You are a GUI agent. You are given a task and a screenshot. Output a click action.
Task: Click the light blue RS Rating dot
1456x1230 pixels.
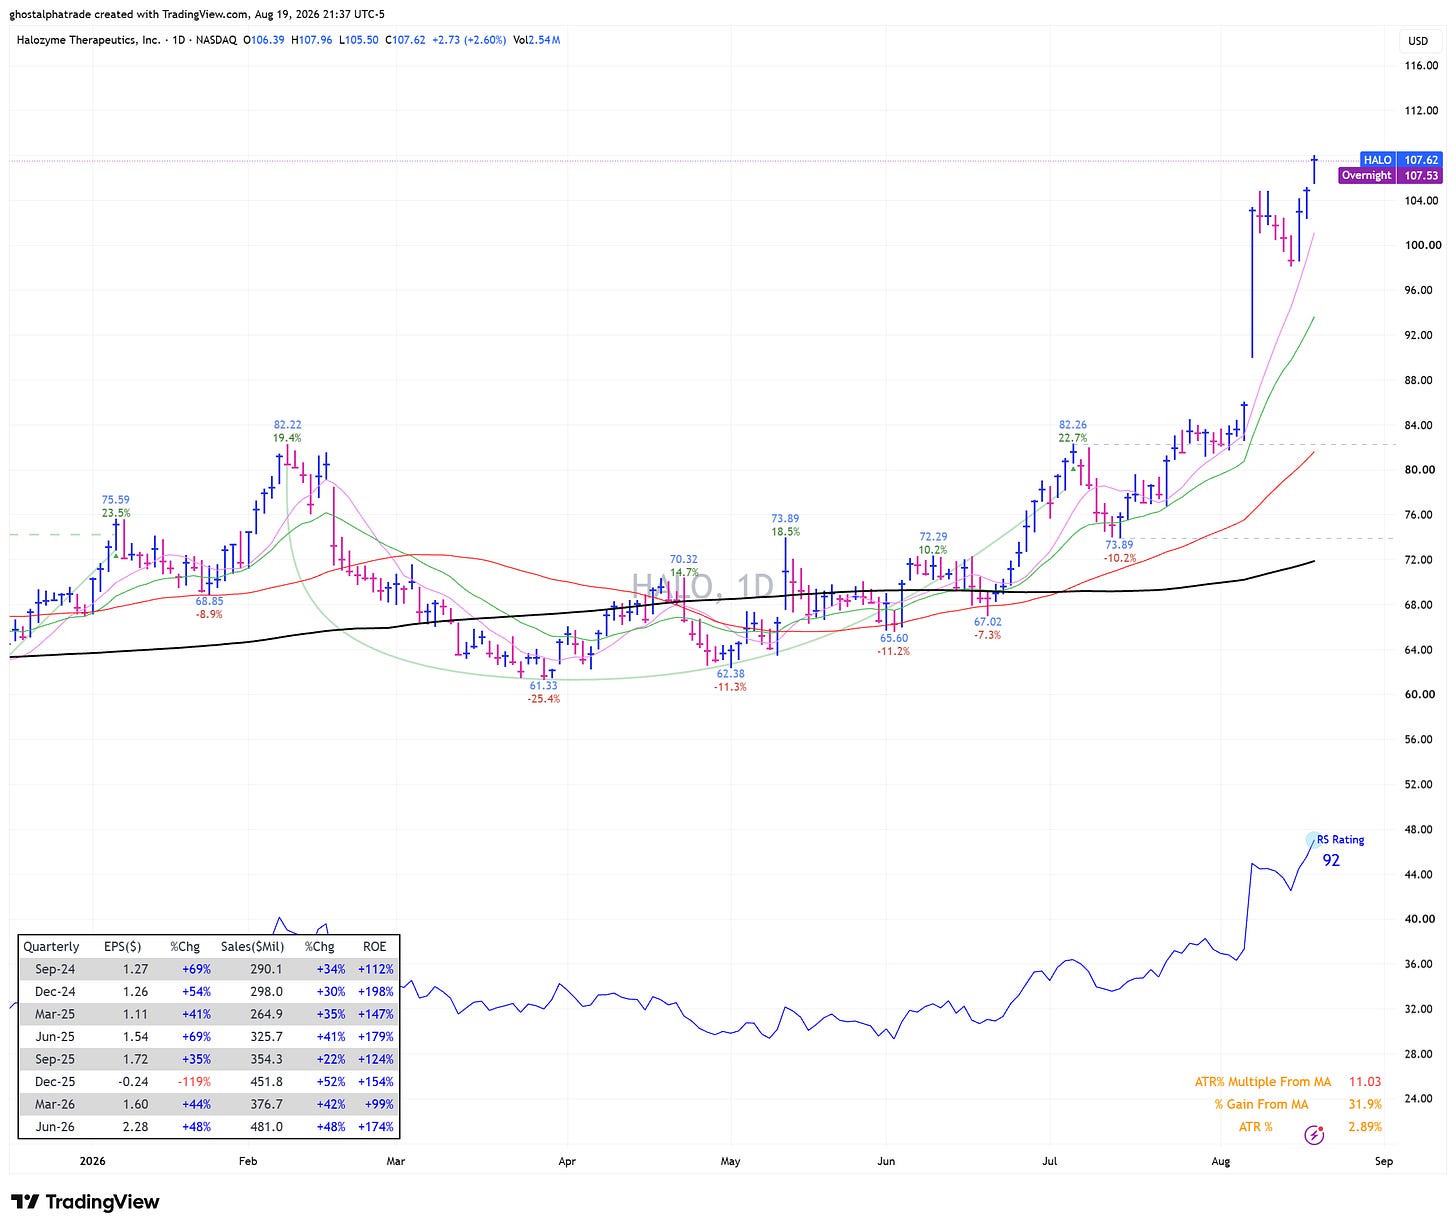pyautogui.click(x=1313, y=839)
